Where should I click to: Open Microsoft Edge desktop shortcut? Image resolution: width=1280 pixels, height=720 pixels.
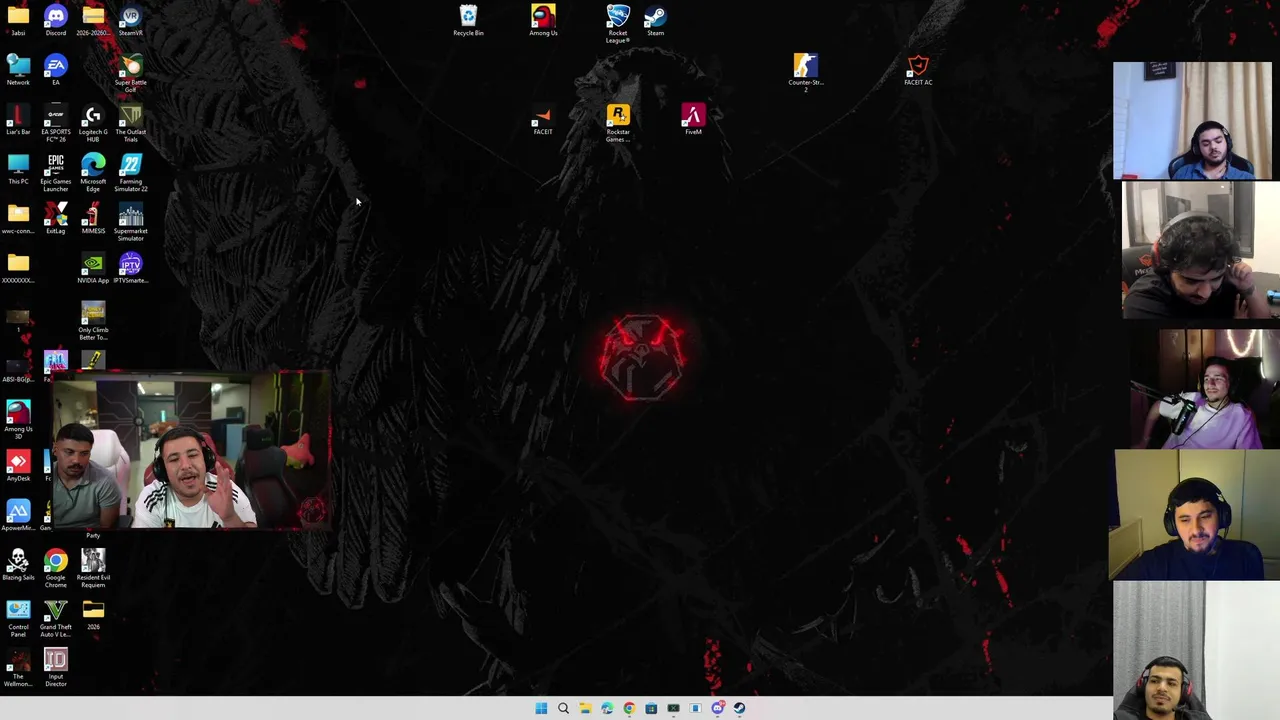pos(93,172)
